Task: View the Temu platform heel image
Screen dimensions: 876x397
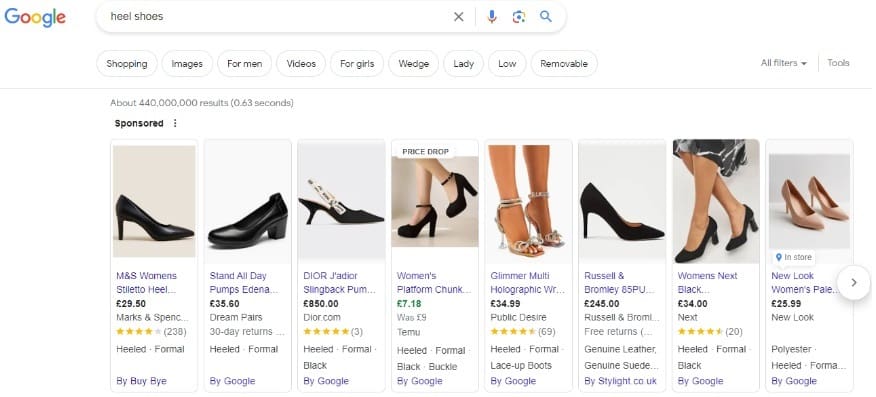Action: [x=435, y=202]
